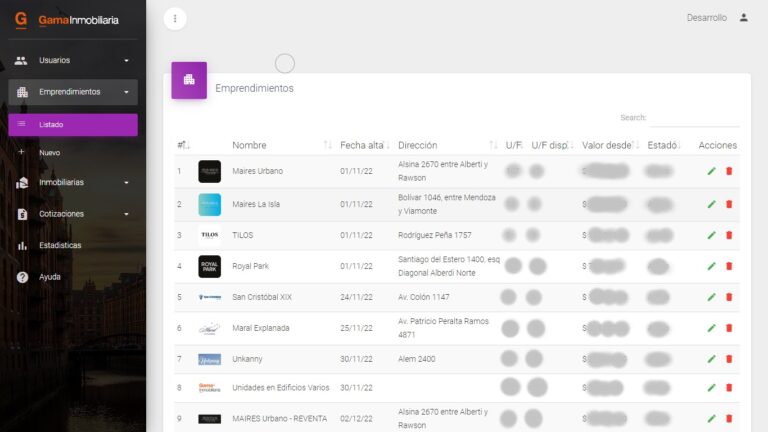Screen dimensions: 768x432
Task: Delete the Maral Explanada row
Action: coord(729,328)
